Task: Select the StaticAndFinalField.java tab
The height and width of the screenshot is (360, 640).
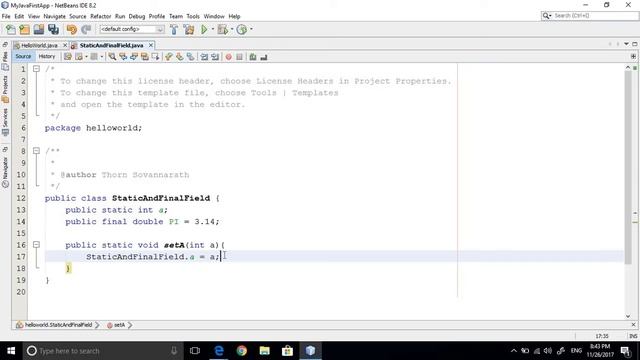Action: (x=111, y=45)
